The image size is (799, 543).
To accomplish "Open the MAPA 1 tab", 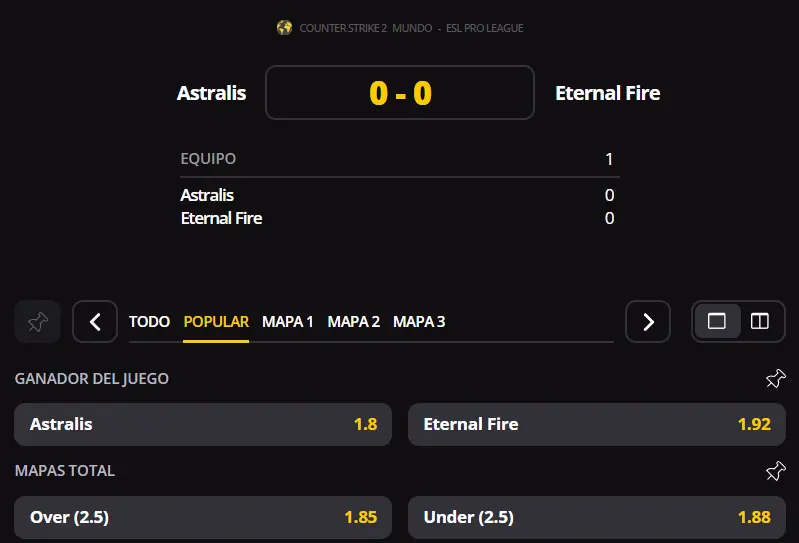I will (x=288, y=321).
